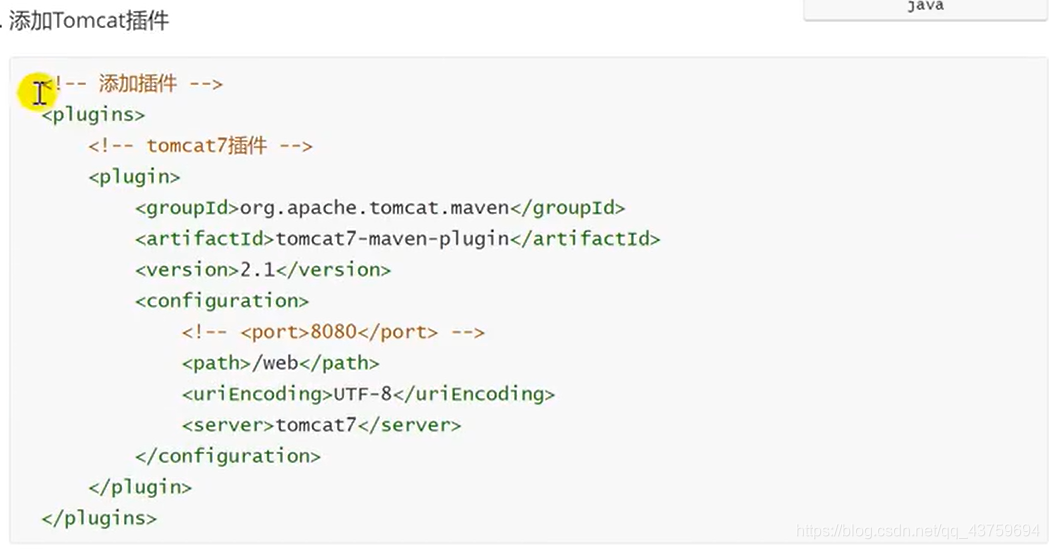Click the opening <plugin> tag line
Screen dimensions: 1049x549
134,177
